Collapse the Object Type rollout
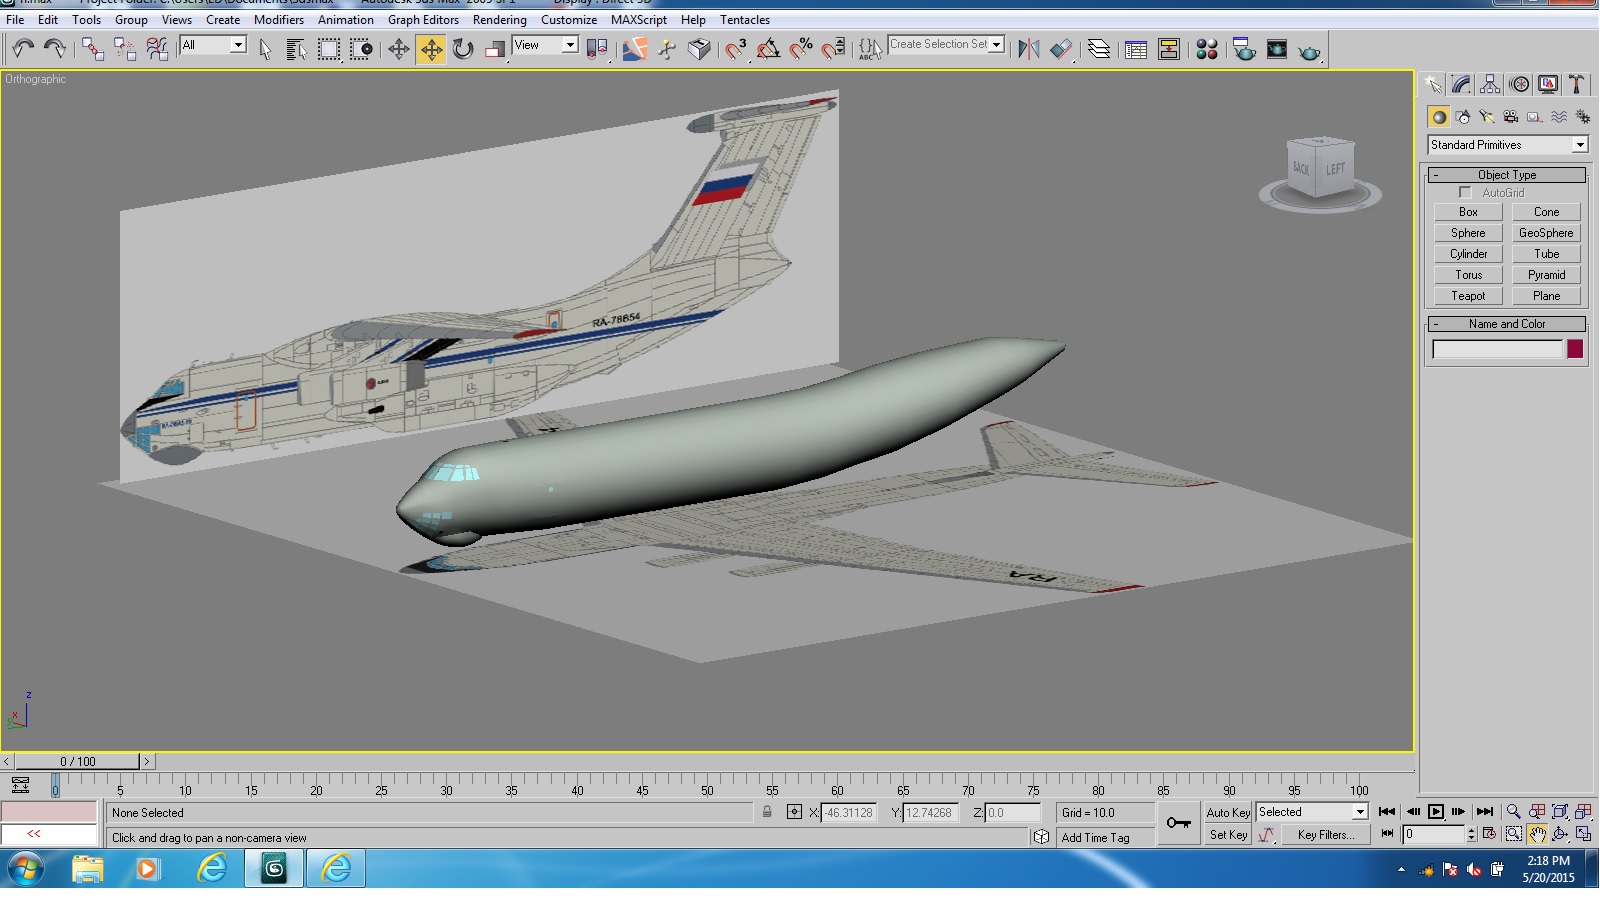 pyautogui.click(x=1507, y=175)
